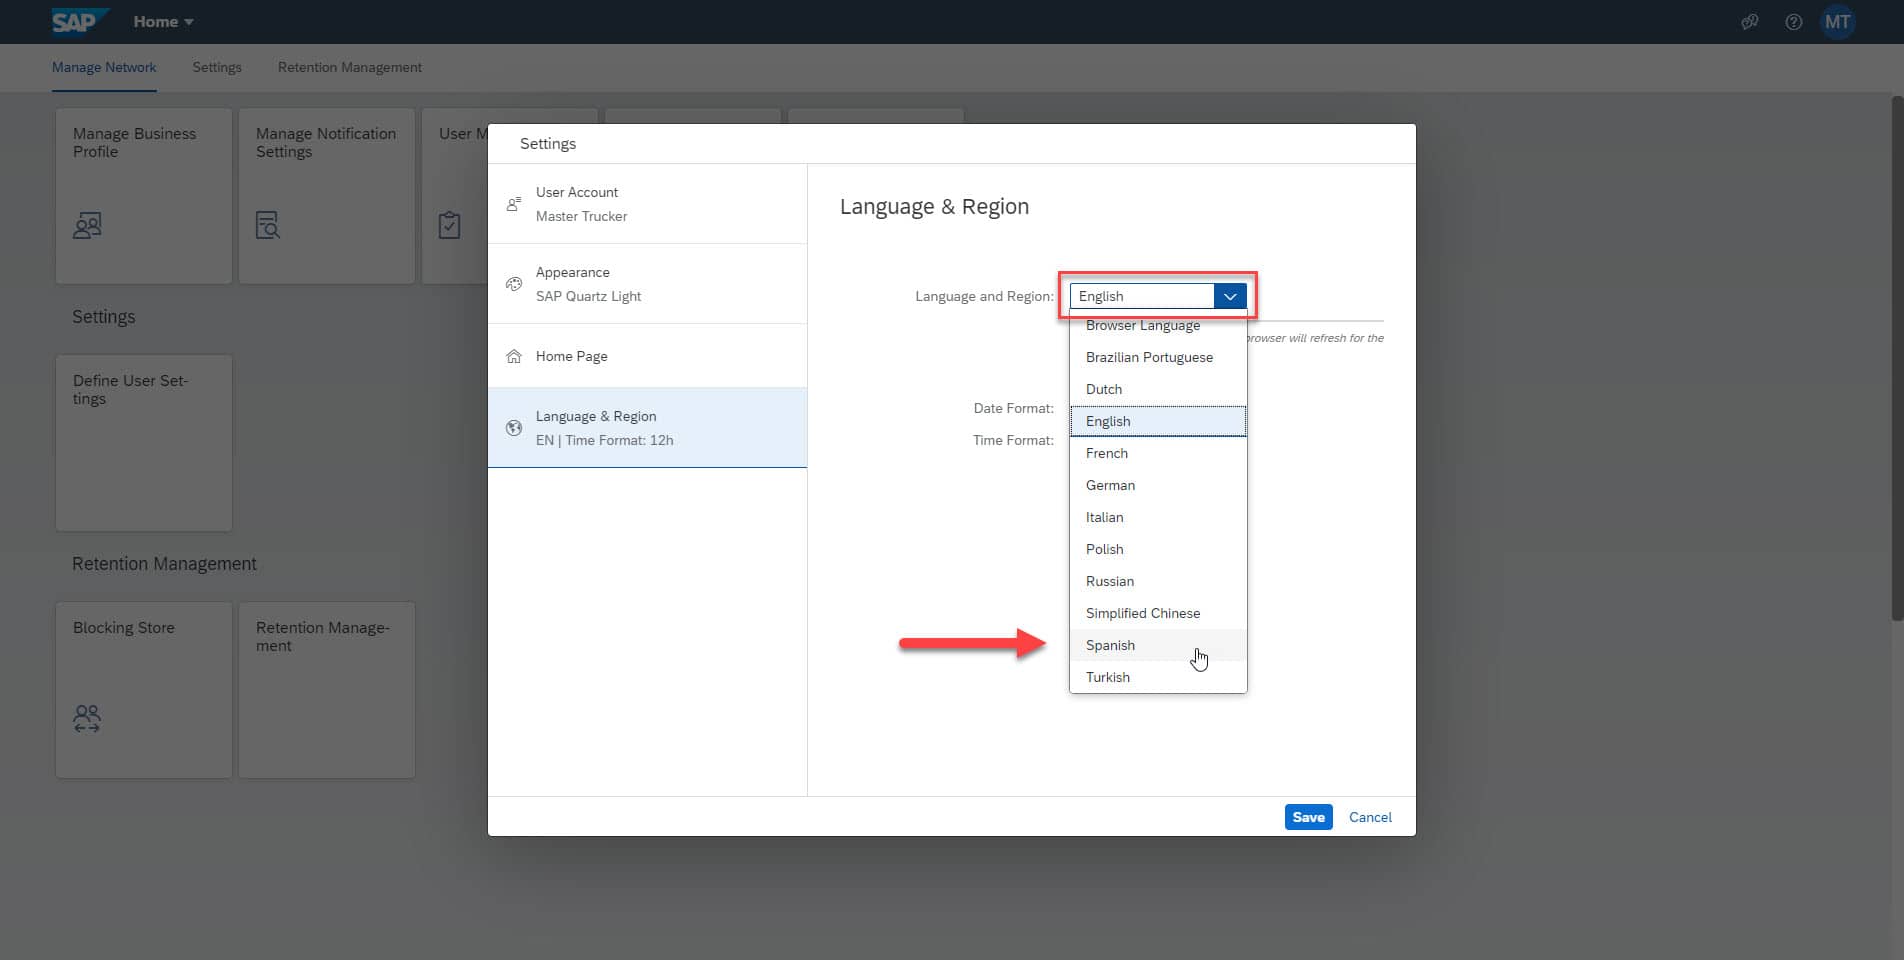Click the Cancel button
1904x960 pixels.
(x=1370, y=817)
